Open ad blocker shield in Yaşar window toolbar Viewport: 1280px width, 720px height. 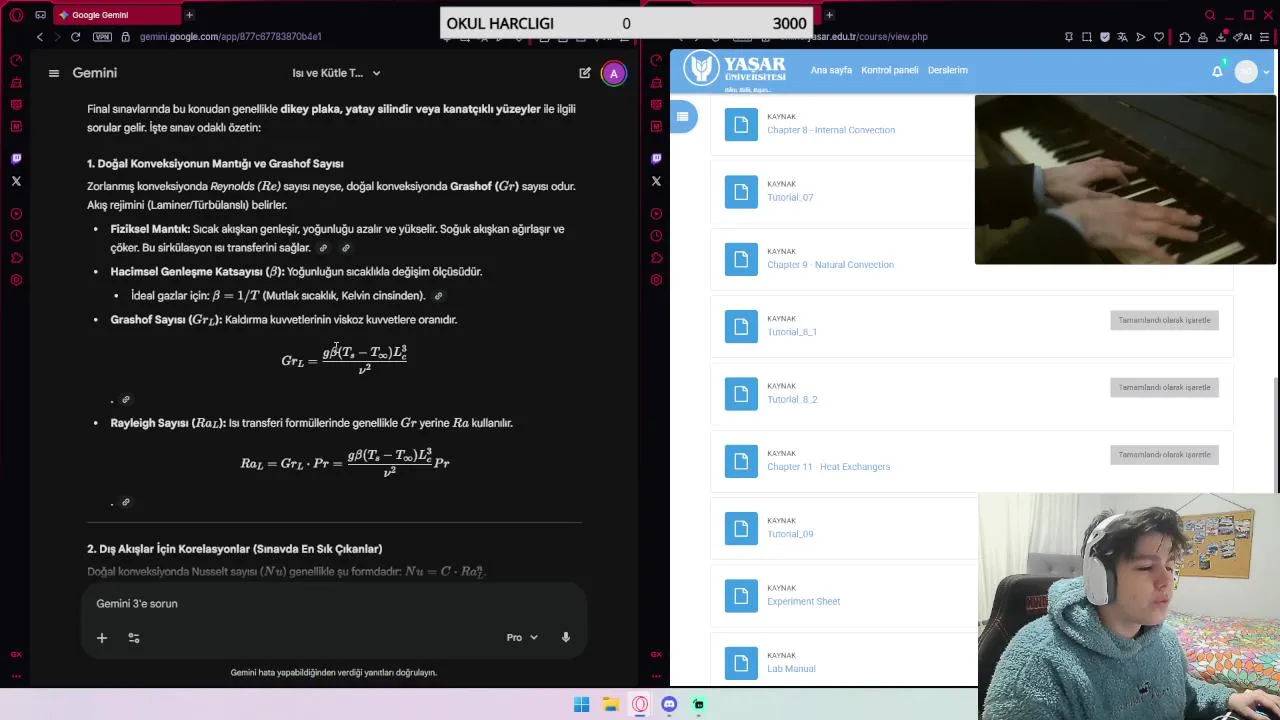point(1105,37)
